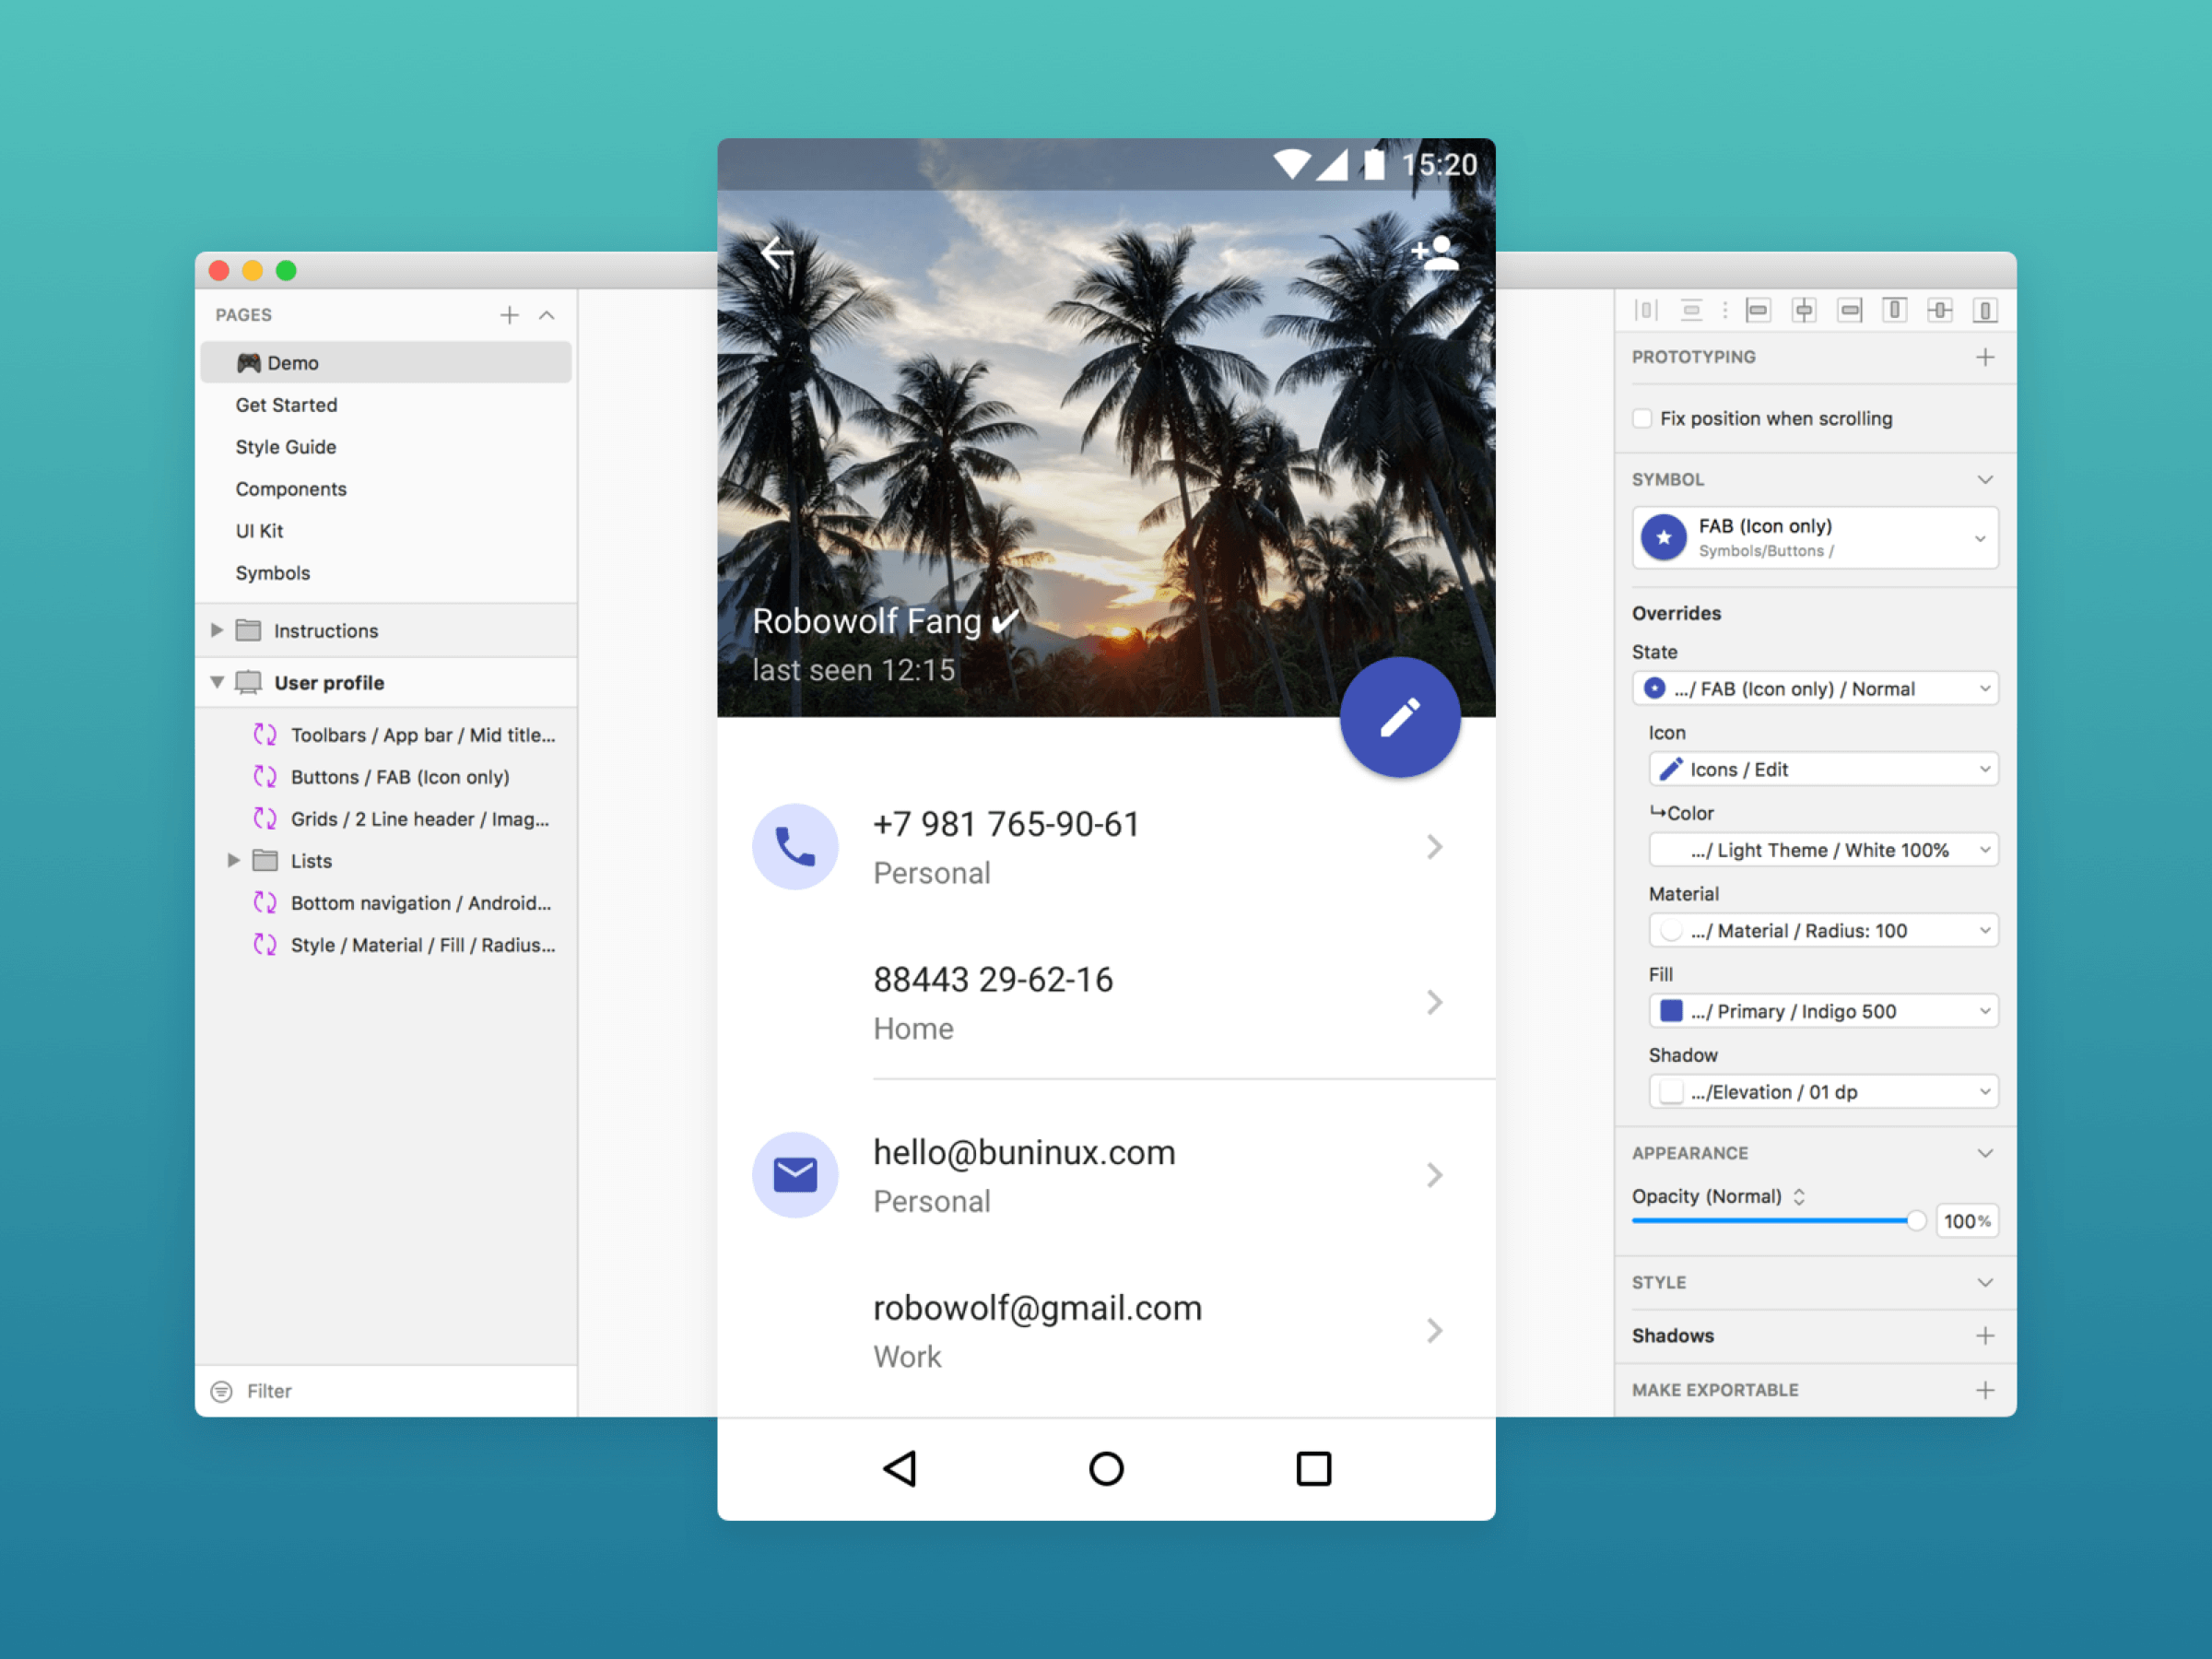
Task: Collapse the User profile artboard
Action: [217, 682]
